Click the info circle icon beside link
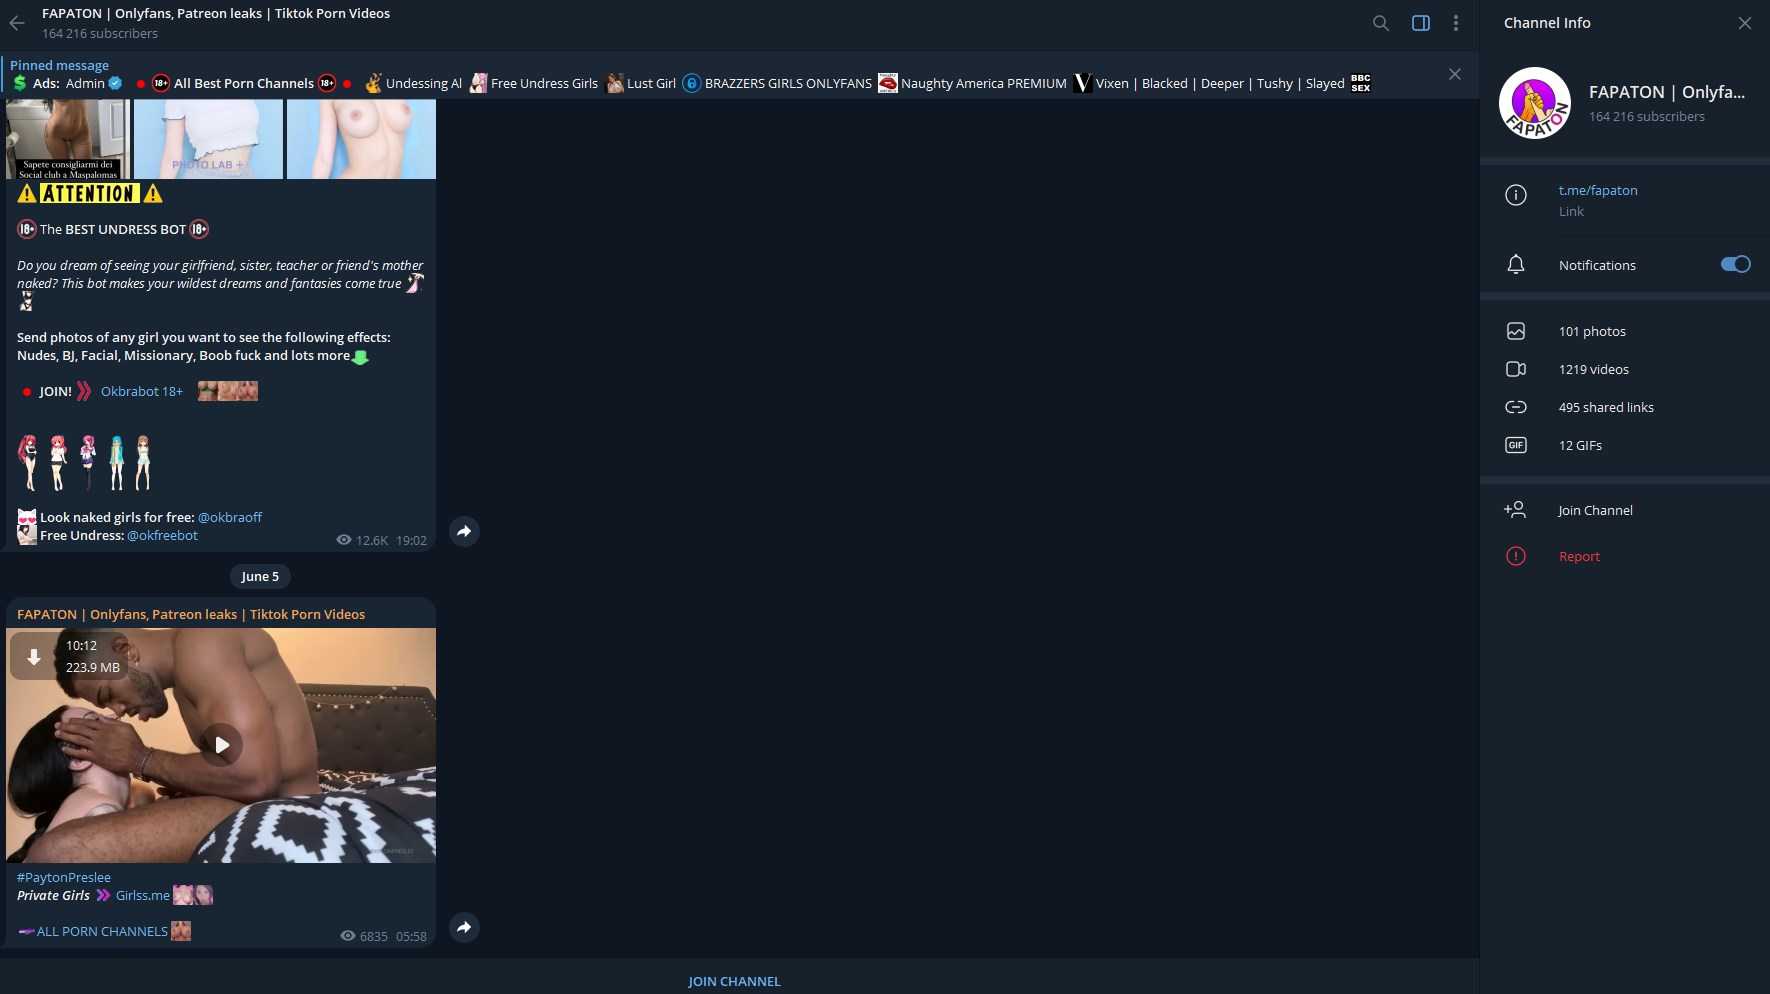The width and height of the screenshot is (1770, 994). [1516, 195]
